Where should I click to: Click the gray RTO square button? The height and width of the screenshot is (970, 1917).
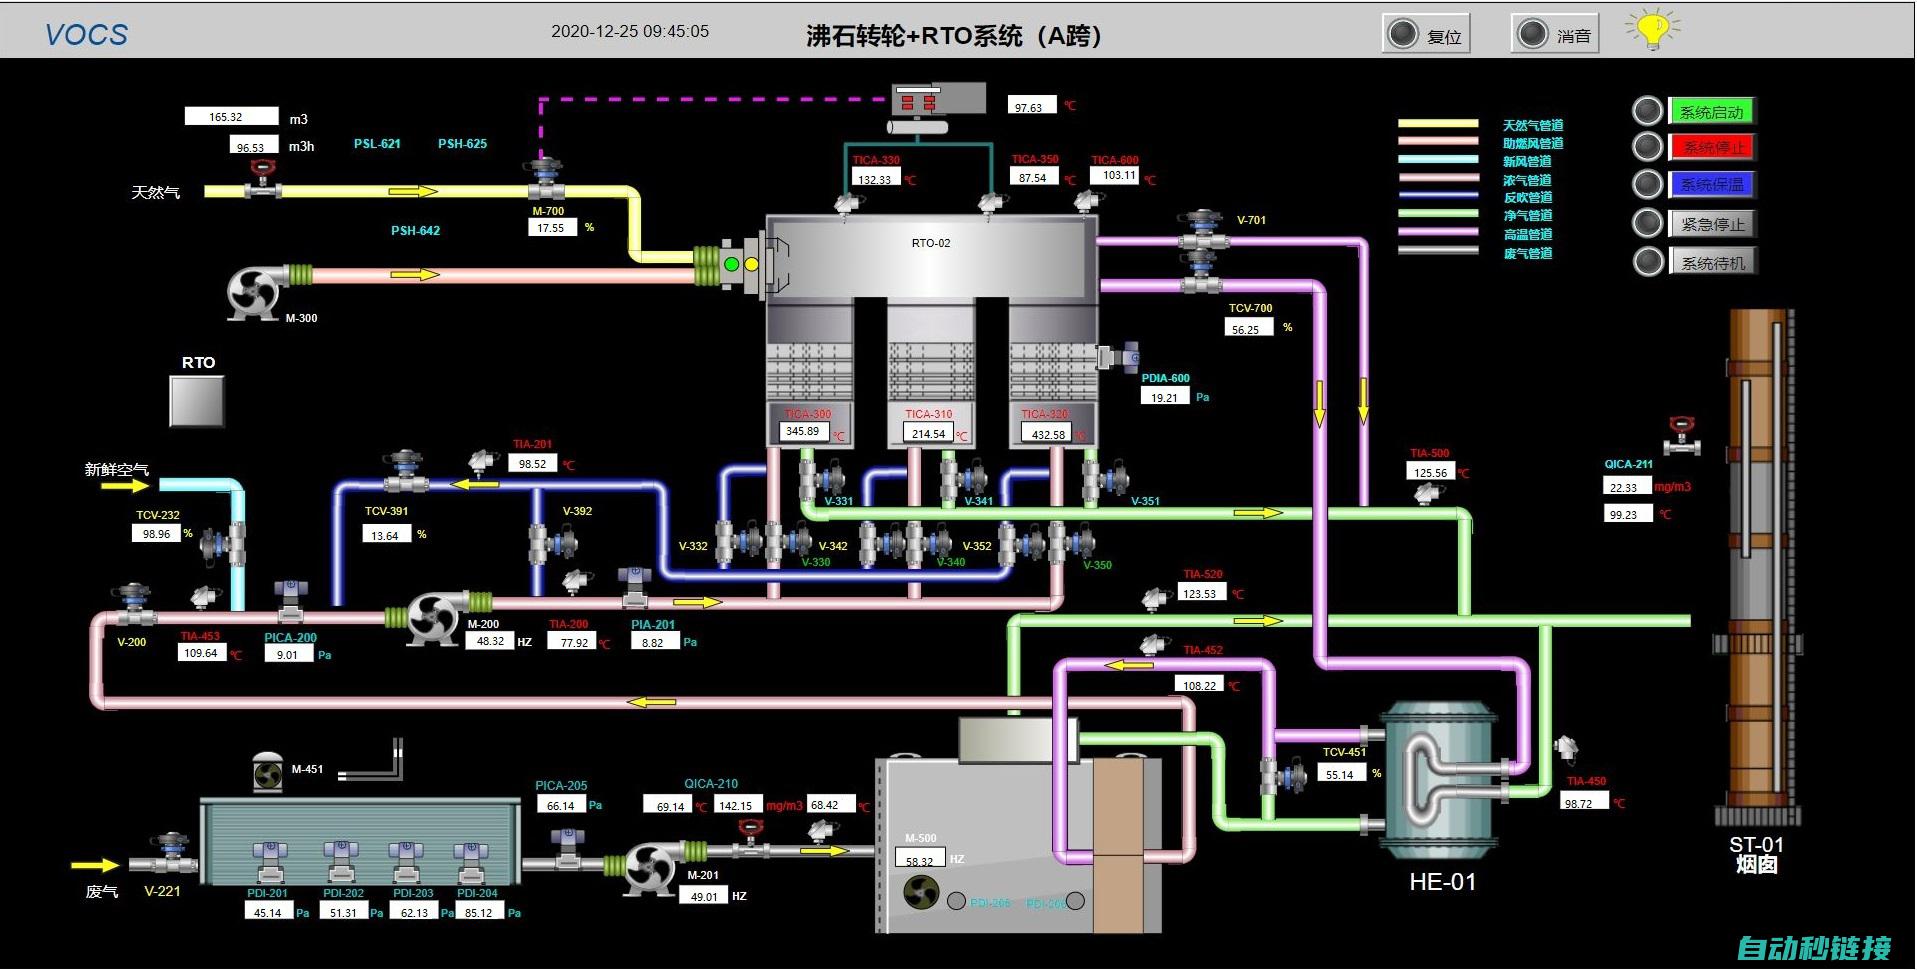click(197, 401)
